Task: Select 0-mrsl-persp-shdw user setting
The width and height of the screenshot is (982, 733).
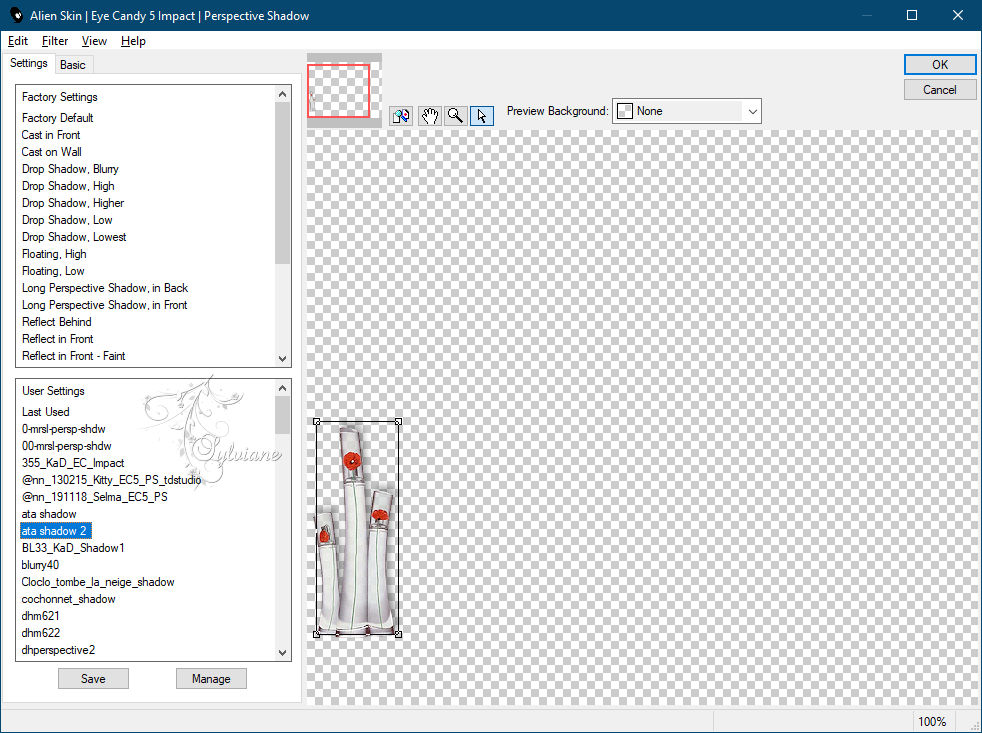Action: [63, 429]
